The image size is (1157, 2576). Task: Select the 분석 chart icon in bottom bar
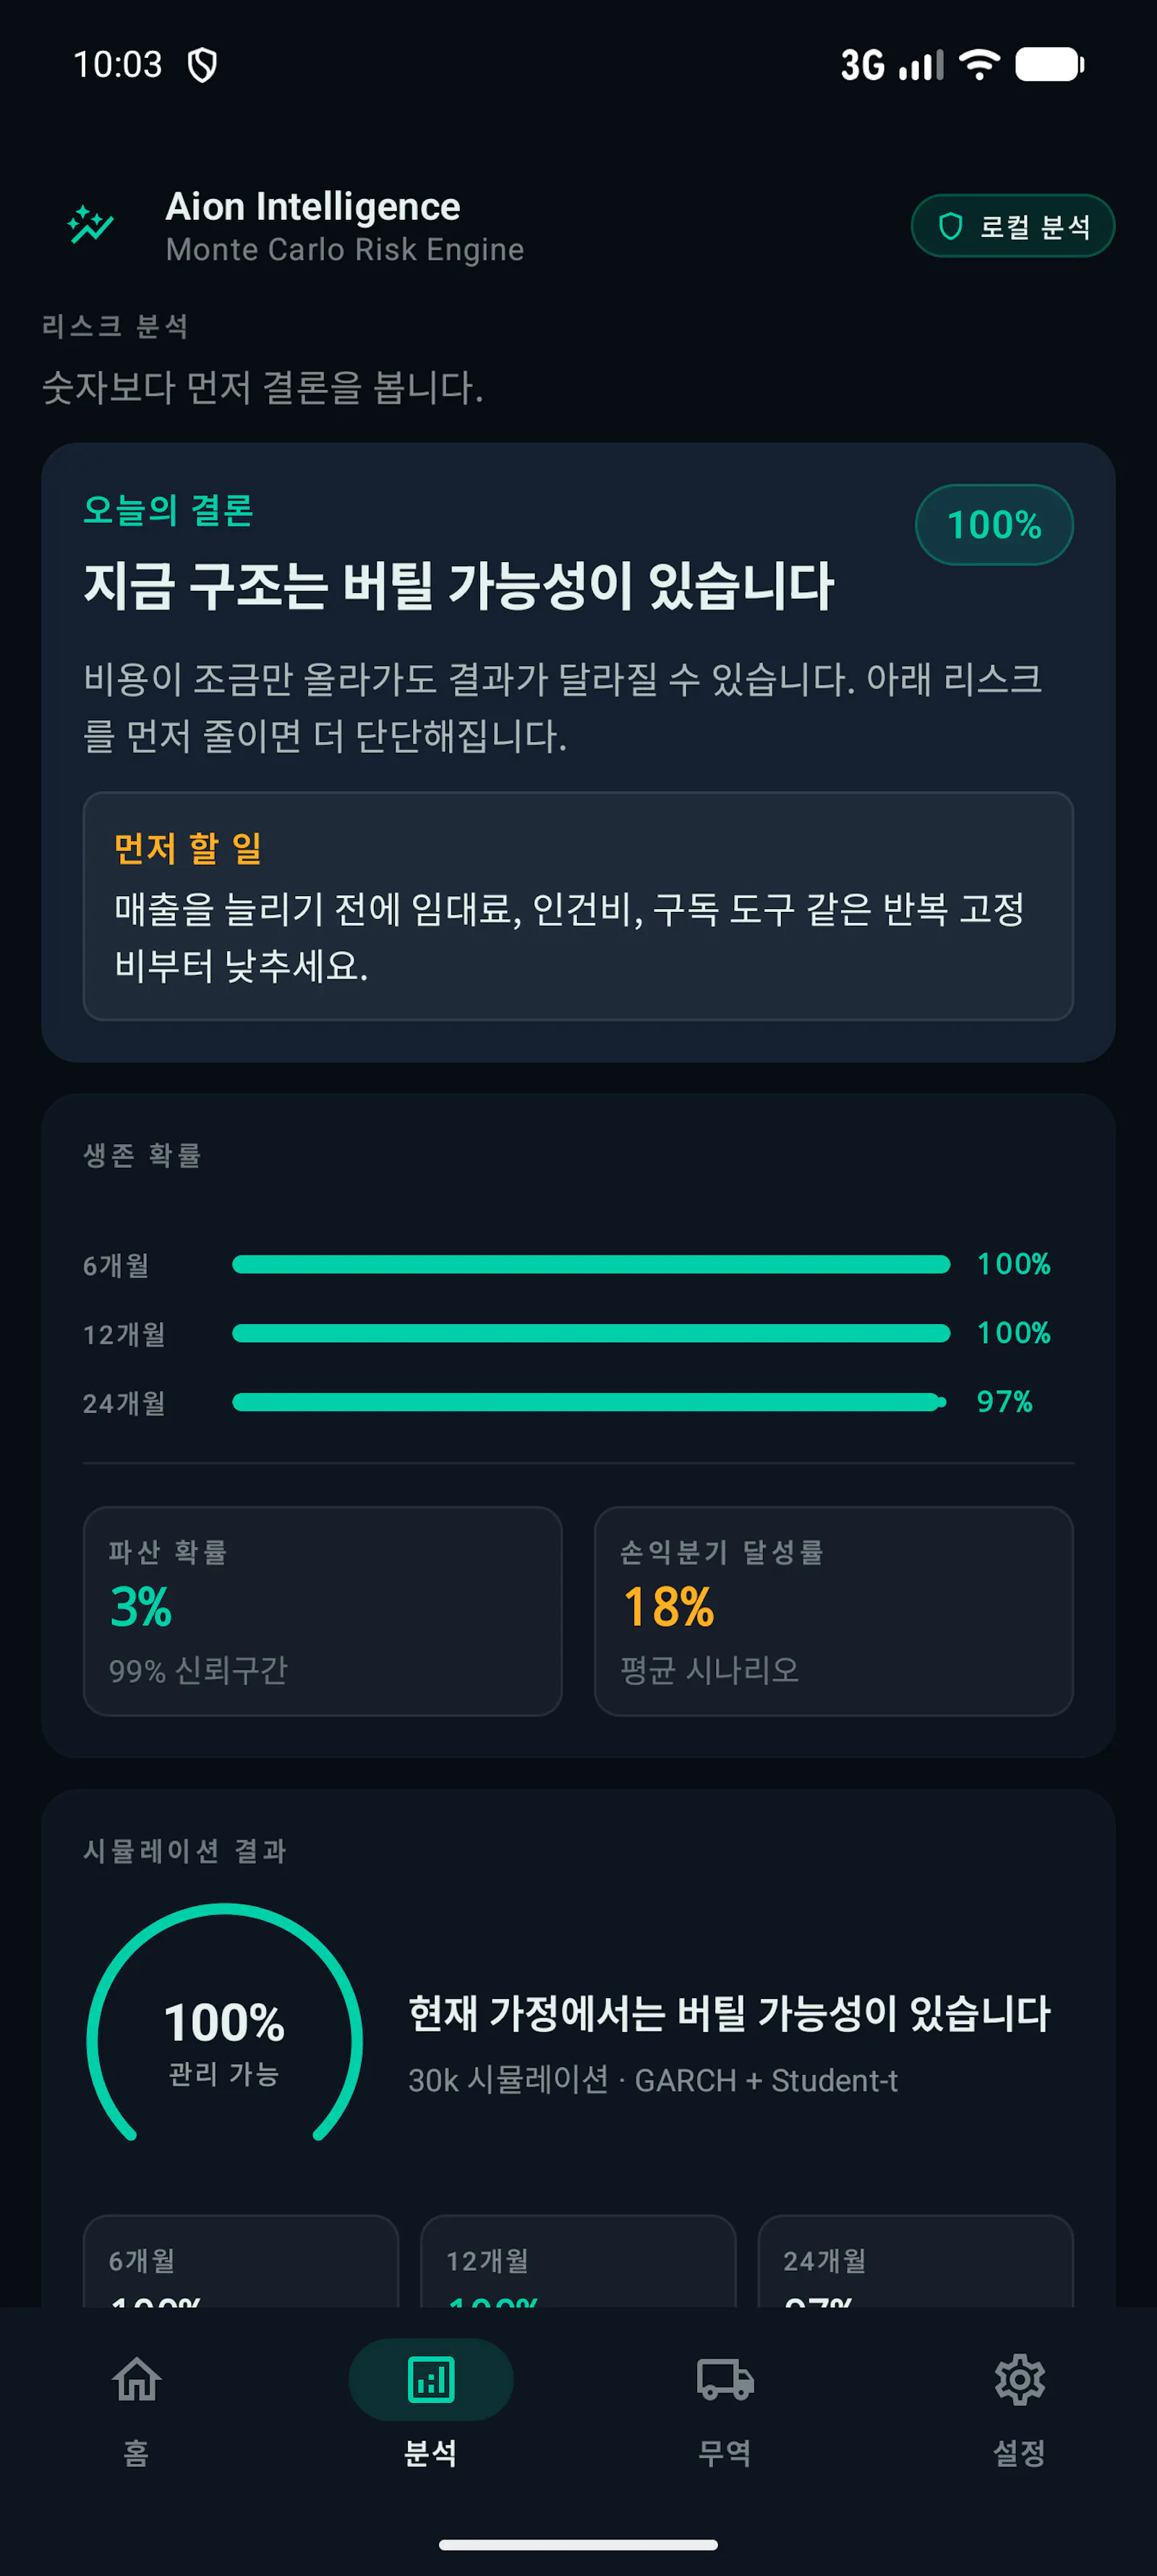431,2379
